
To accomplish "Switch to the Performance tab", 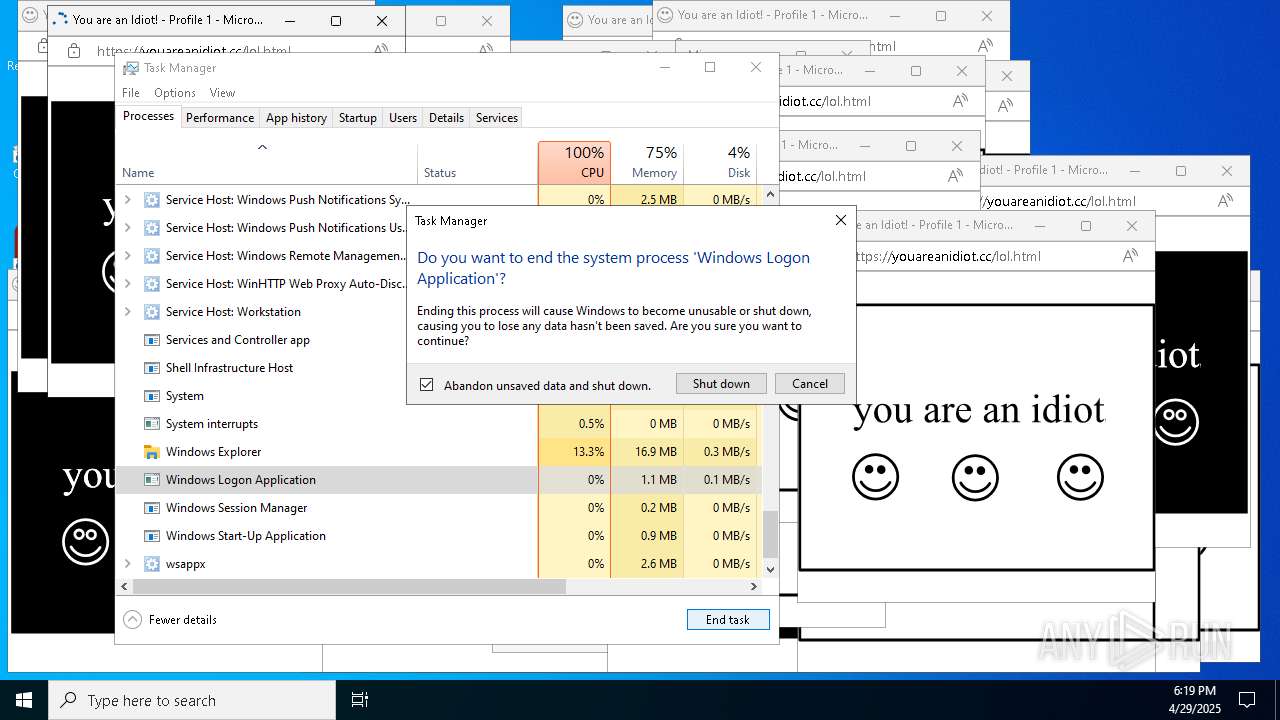I will point(220,117).
